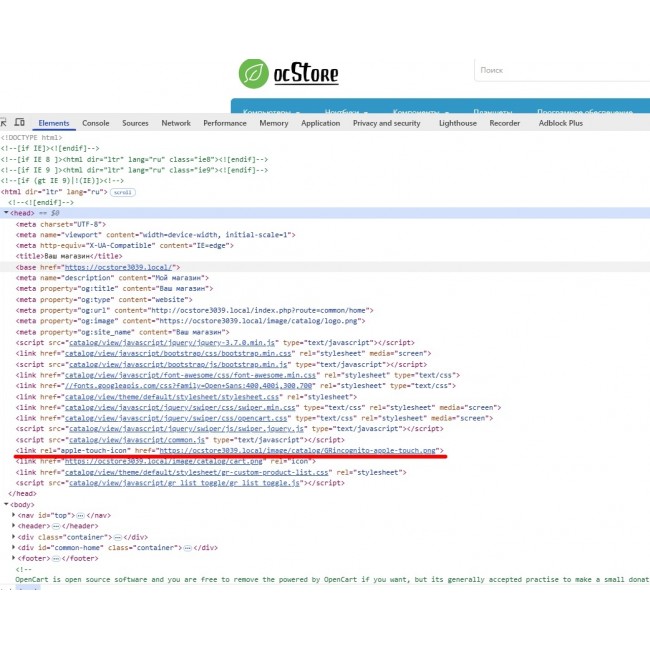
Task: Click ellipsis badge in footer element
Action: [x=52, y=559]
